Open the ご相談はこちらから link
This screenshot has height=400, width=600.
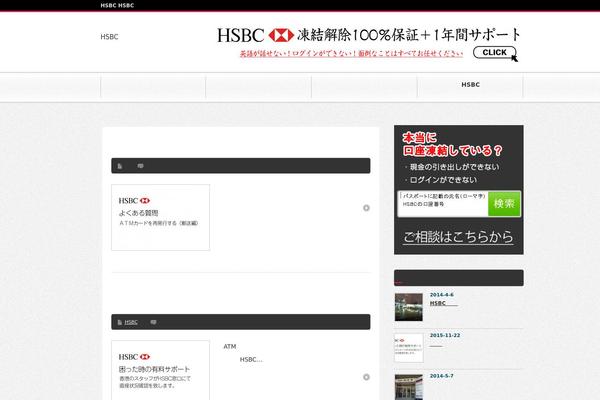pos(458,237)
